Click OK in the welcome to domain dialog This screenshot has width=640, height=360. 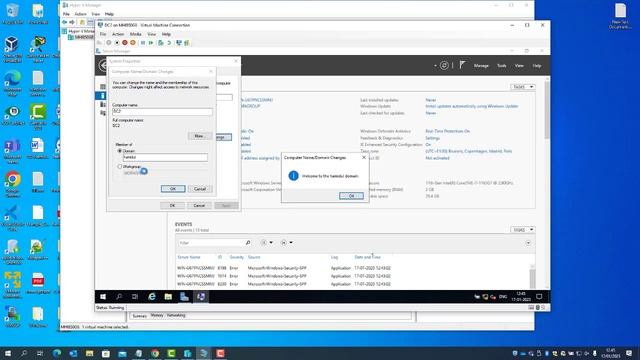[351, 196]
